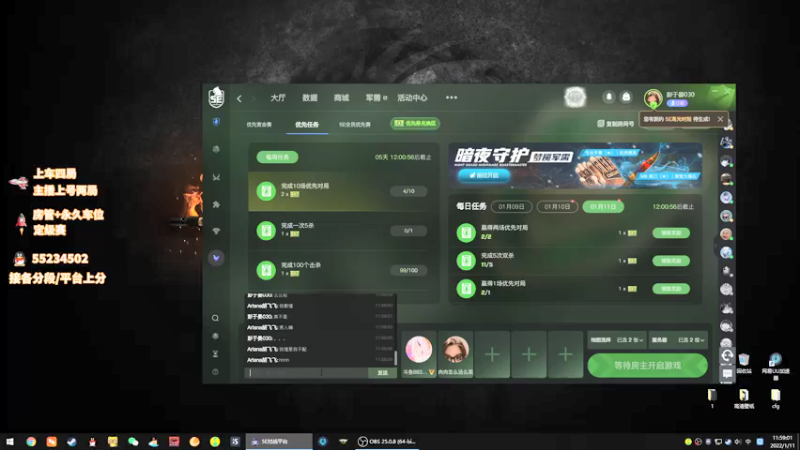
Task: Click the empty plus slot beside 肉肉怎么这么菜
Action: tap(492, 354)
